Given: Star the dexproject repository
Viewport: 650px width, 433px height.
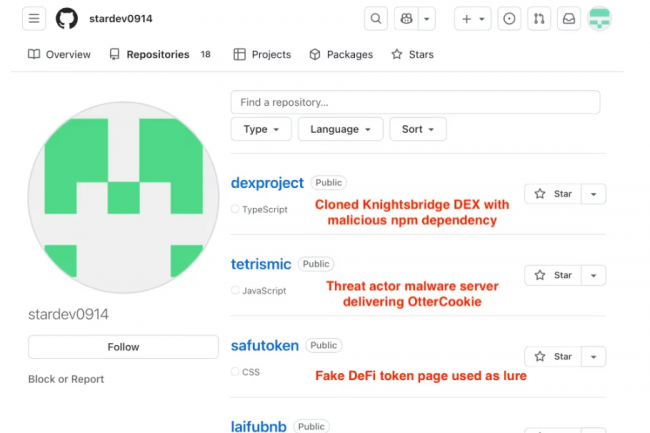Looking at the screenshot, I should [x=553, y=194].
